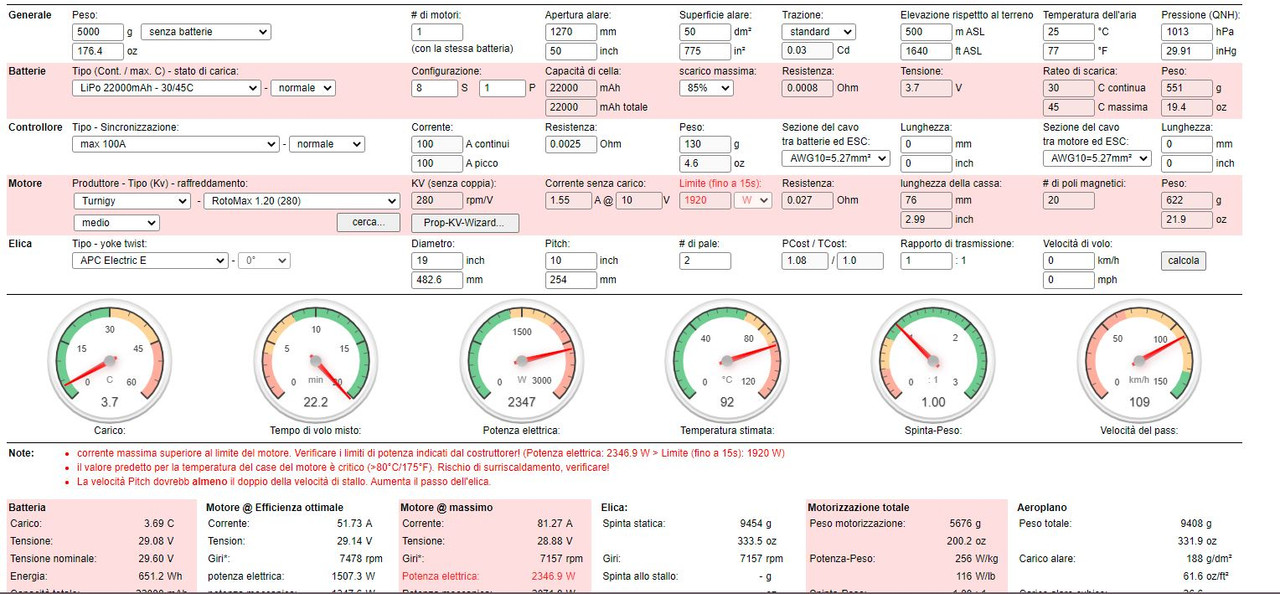The width and height of the screenshot is (1280, 594).
Task: Edit the PCost 1.08 field
Action: pos(804,260)
